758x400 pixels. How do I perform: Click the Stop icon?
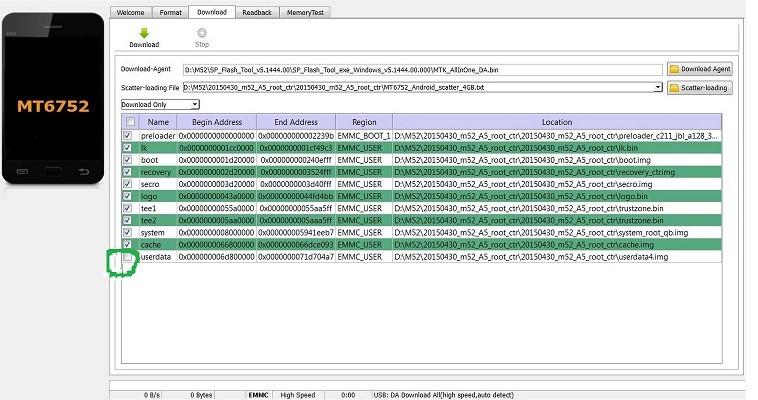[x=202, y=33]
